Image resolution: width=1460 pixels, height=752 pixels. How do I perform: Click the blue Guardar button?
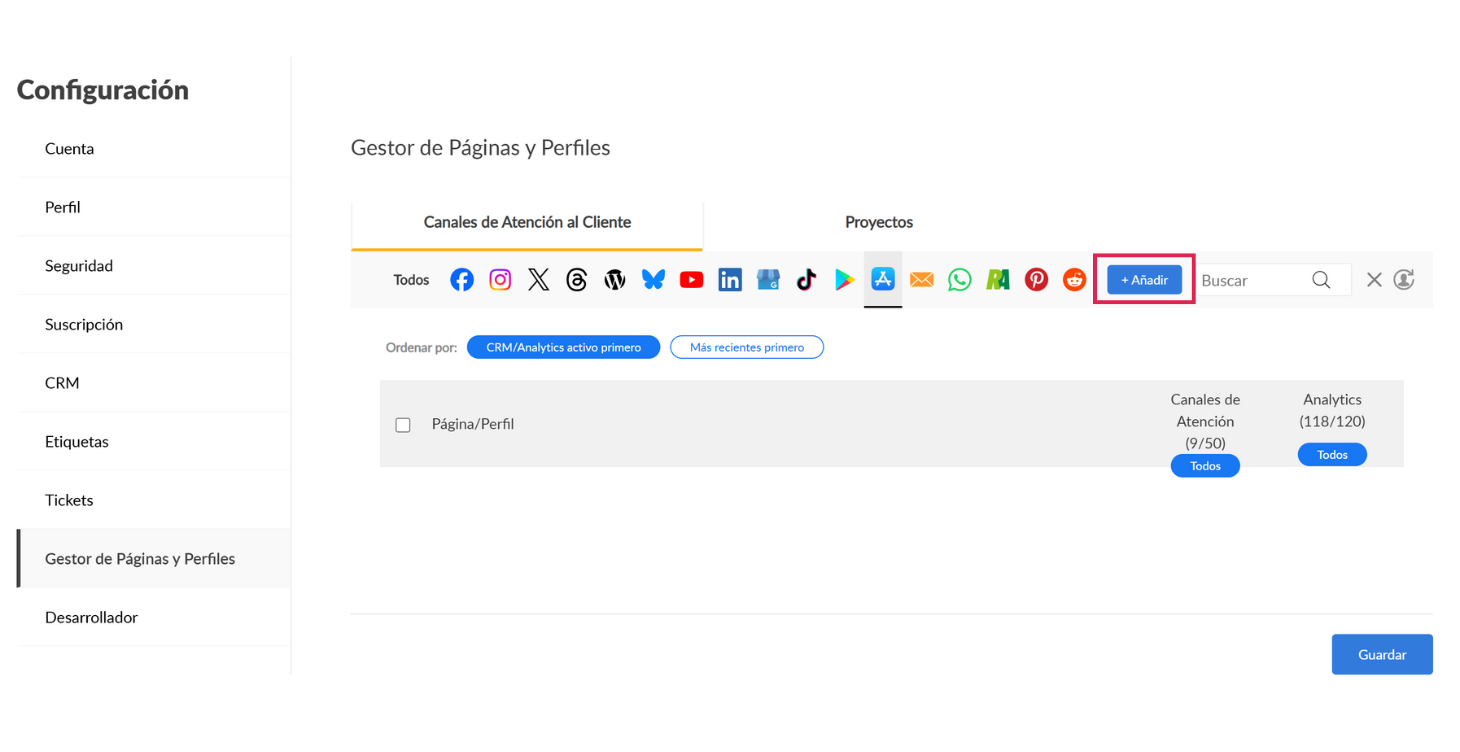1381,654
